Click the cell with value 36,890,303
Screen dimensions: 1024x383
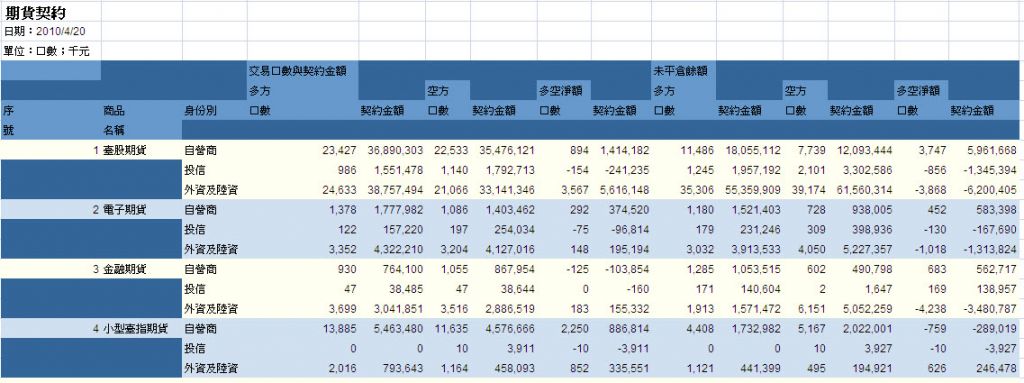pyautogui.click(x=395, y=151)
